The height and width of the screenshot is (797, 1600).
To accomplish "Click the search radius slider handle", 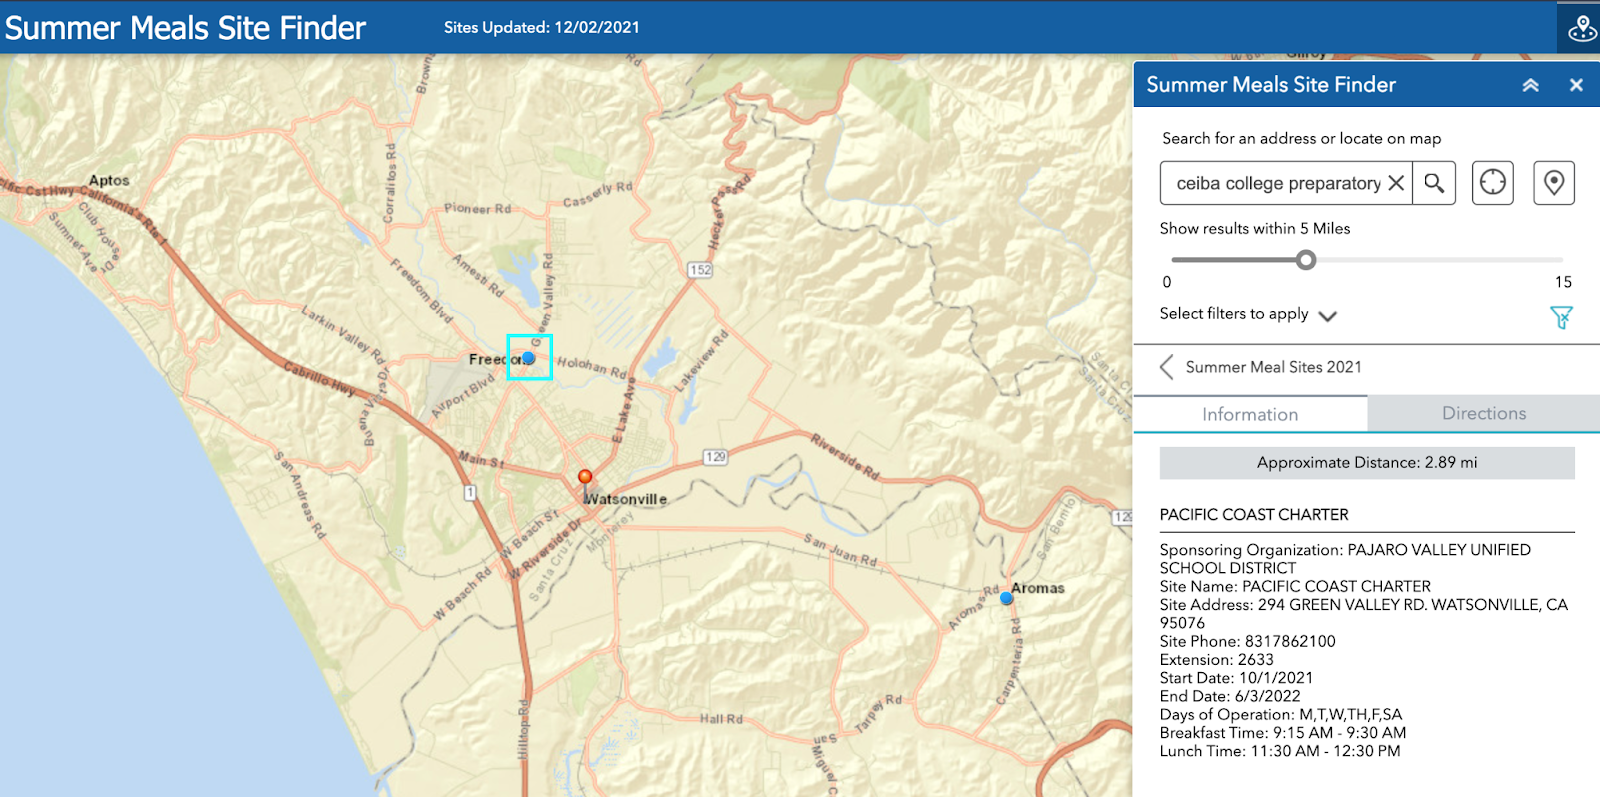I will pos(1306,260).
